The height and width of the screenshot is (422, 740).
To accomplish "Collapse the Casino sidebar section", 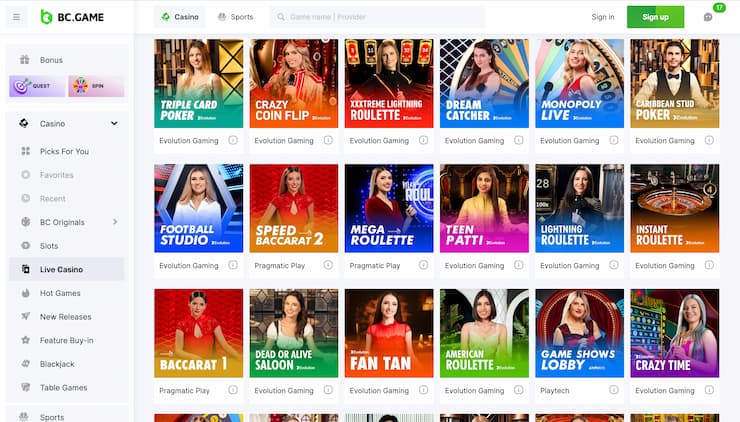I will pos(114,123).
